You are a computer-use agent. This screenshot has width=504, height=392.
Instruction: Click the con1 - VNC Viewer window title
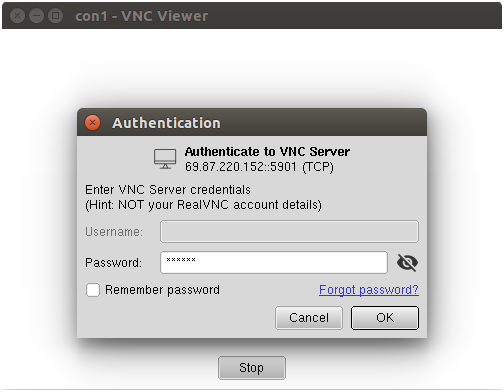pyautogui.click(x=142, y=16)
